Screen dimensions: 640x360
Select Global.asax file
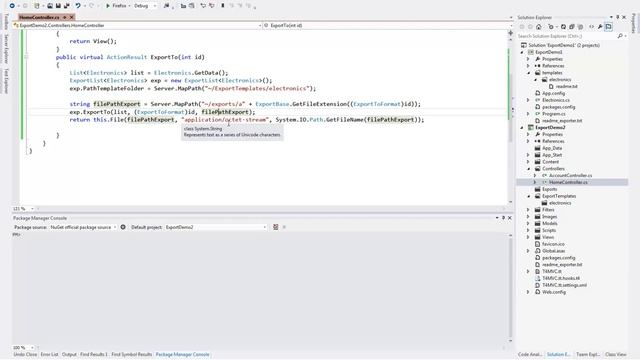[x=554, y=251]
